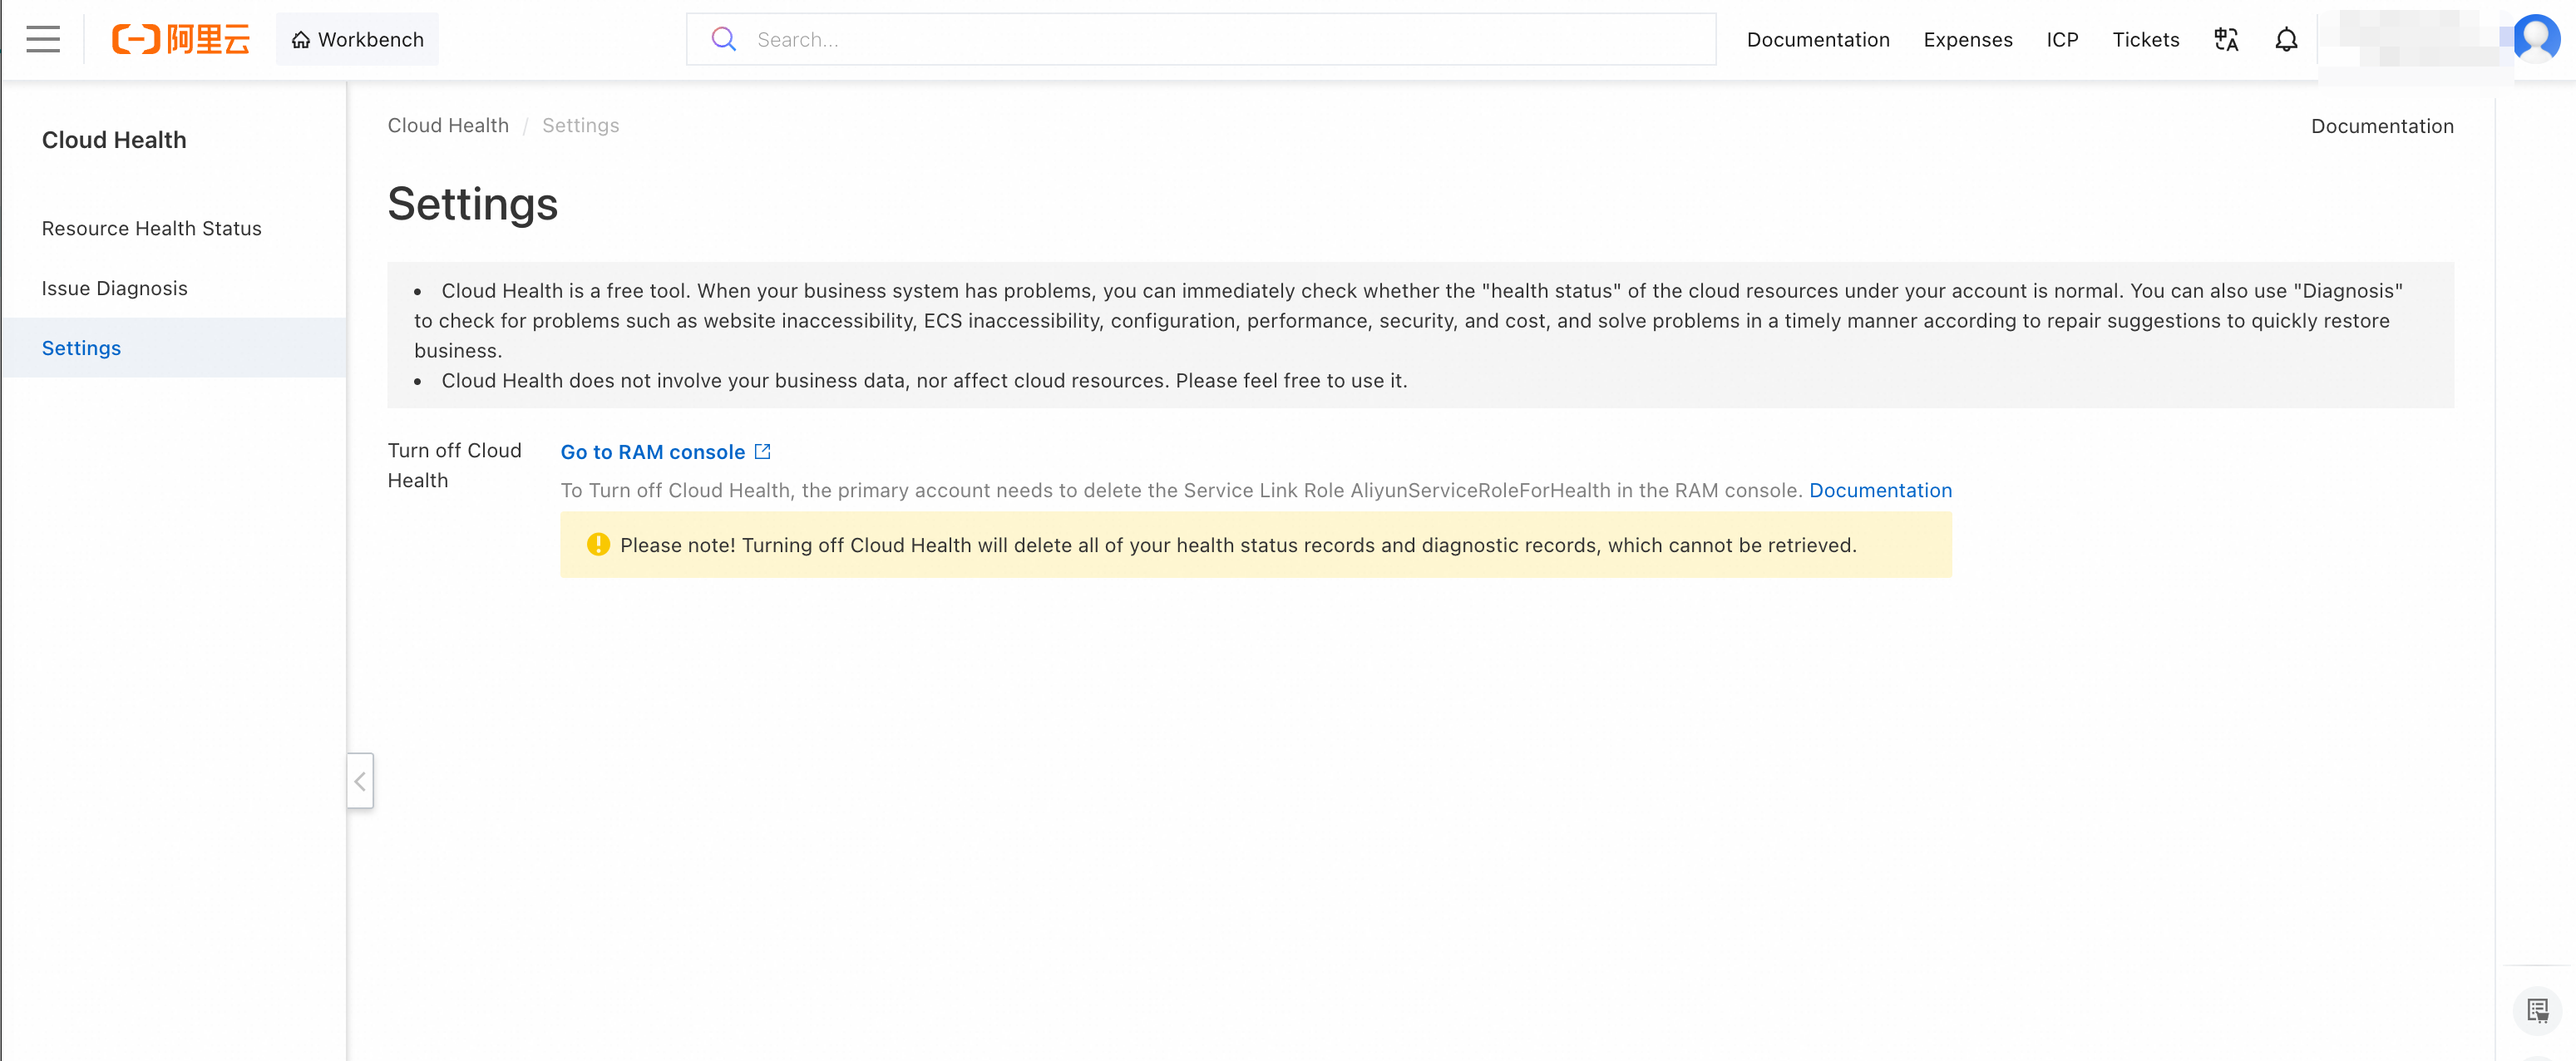Select Settings in the sidebar

(174, 348)
